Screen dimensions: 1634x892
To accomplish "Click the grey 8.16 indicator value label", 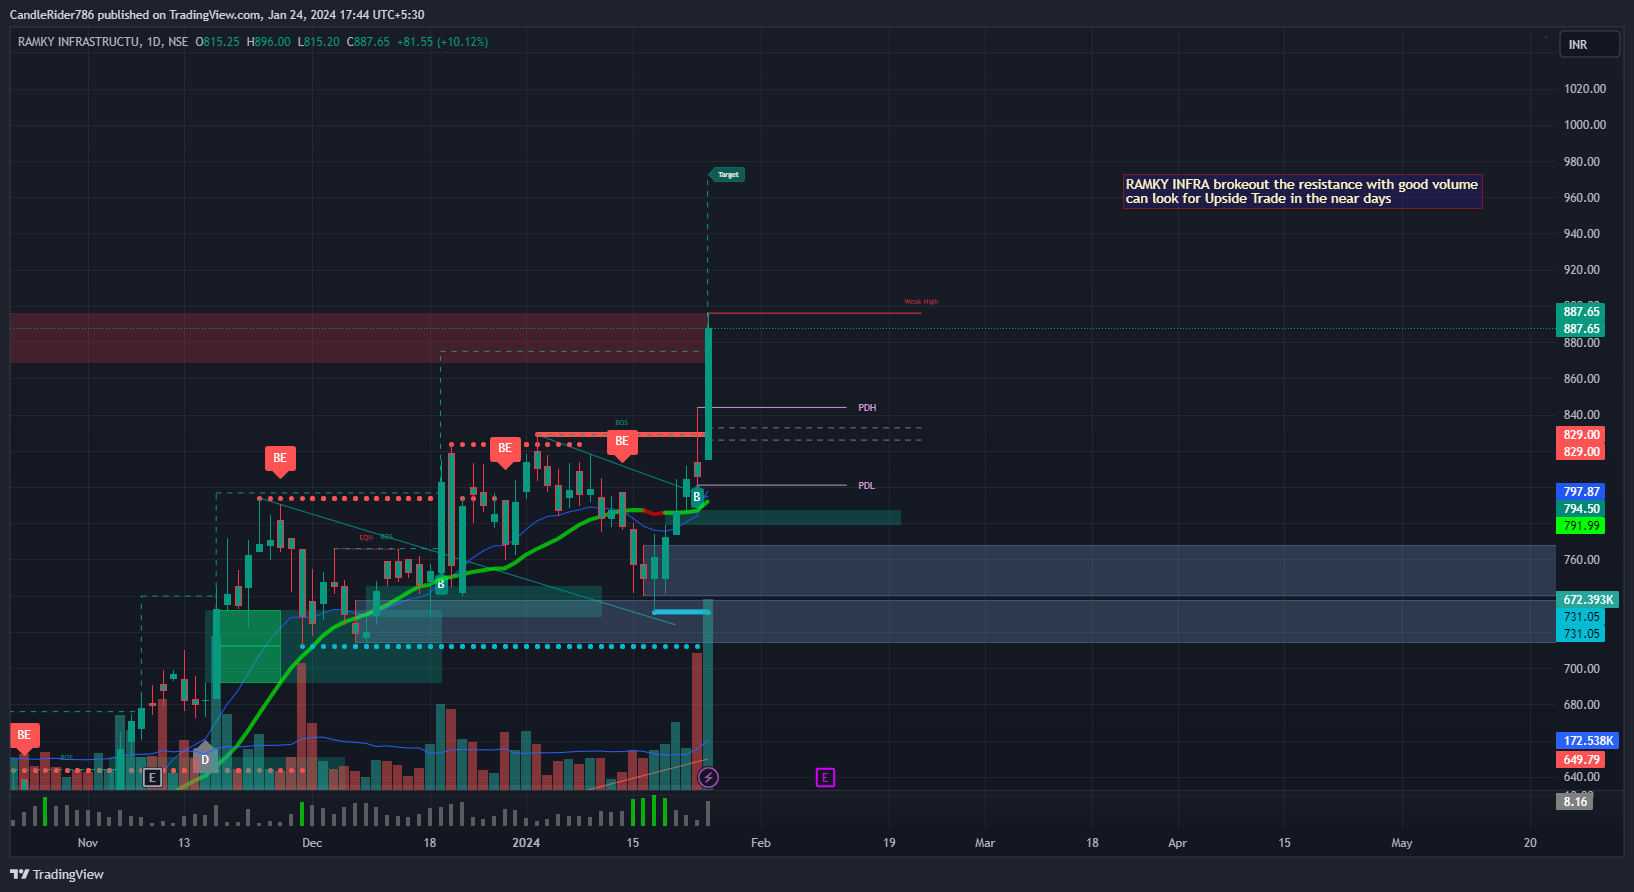I will click(x=1575, y=802).
